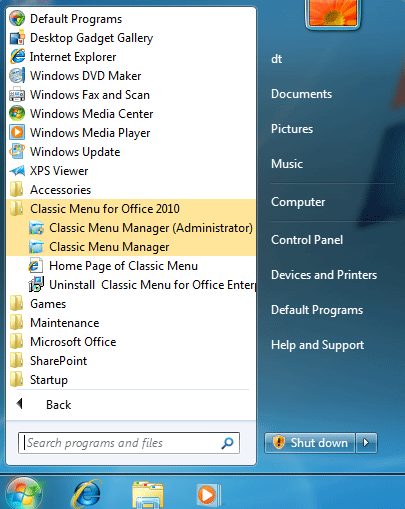Click the user account picture thumbnail
Image resolution: width=405 pixels, height=509 pixels.
pyautogui.click(x=333, y=13)
